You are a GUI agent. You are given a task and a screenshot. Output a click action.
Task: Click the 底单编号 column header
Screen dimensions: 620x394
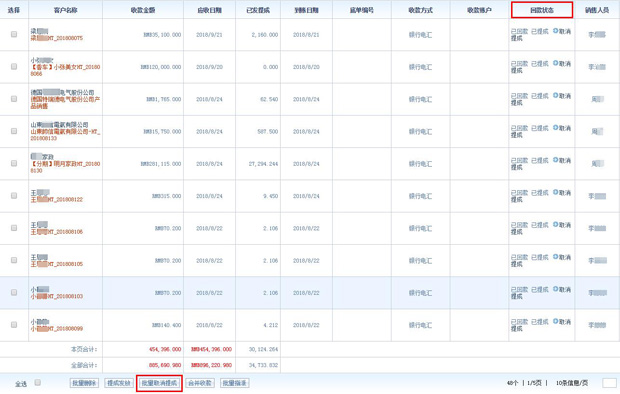point(362,10)
